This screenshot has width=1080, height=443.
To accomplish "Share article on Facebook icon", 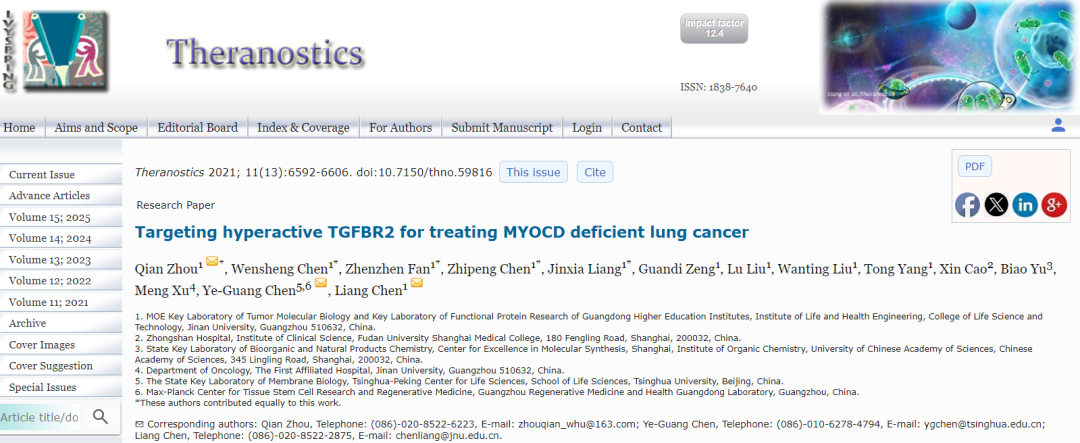I will point(967,205).
